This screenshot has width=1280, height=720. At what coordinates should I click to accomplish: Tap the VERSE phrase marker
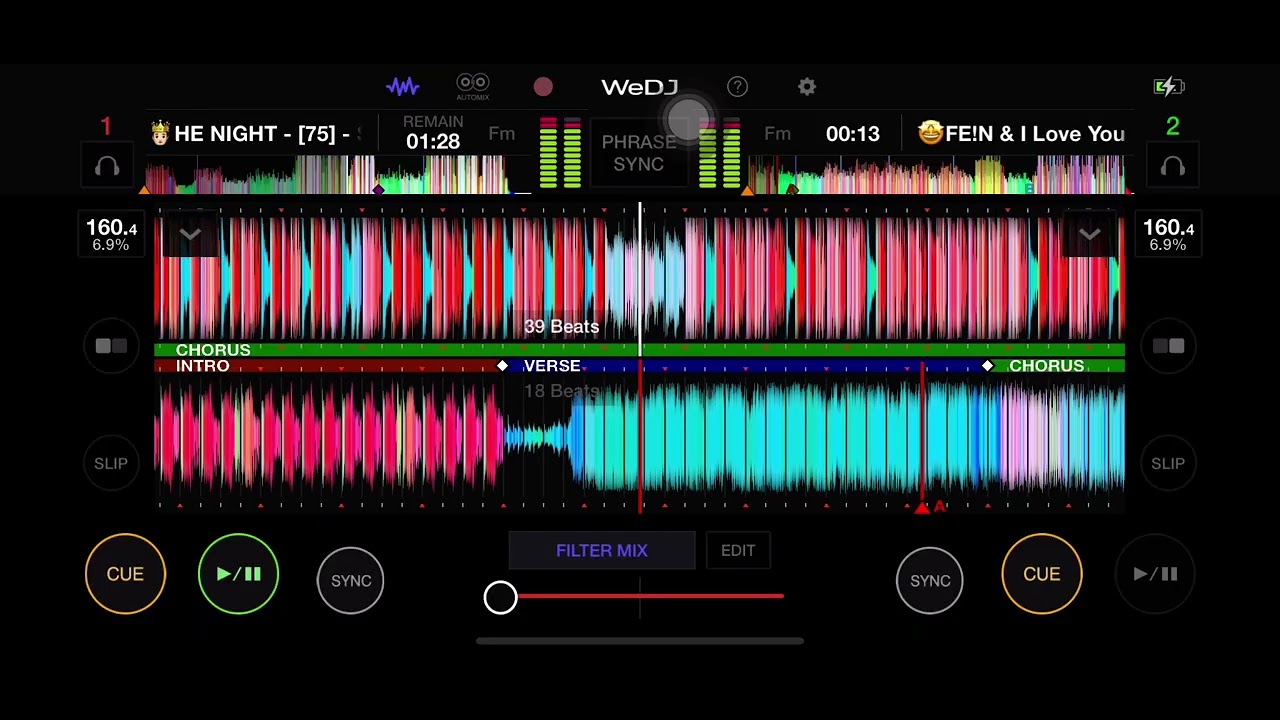552,366
